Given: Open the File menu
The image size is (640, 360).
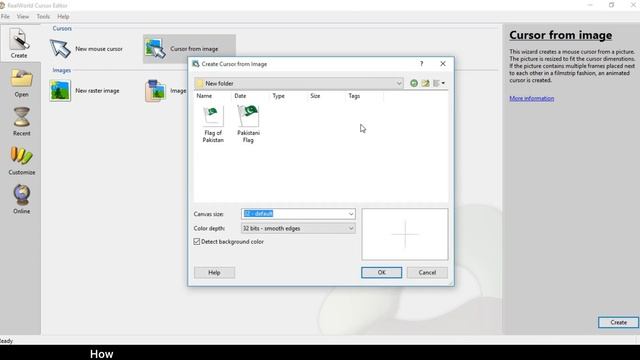Looking at the screenshot, I should (5, 17).
